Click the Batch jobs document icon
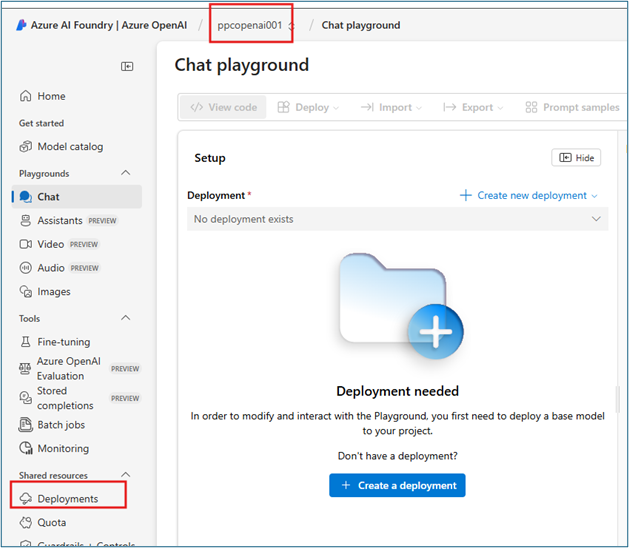Viewport: 629px width, 548px height. [x=25, y=424]
